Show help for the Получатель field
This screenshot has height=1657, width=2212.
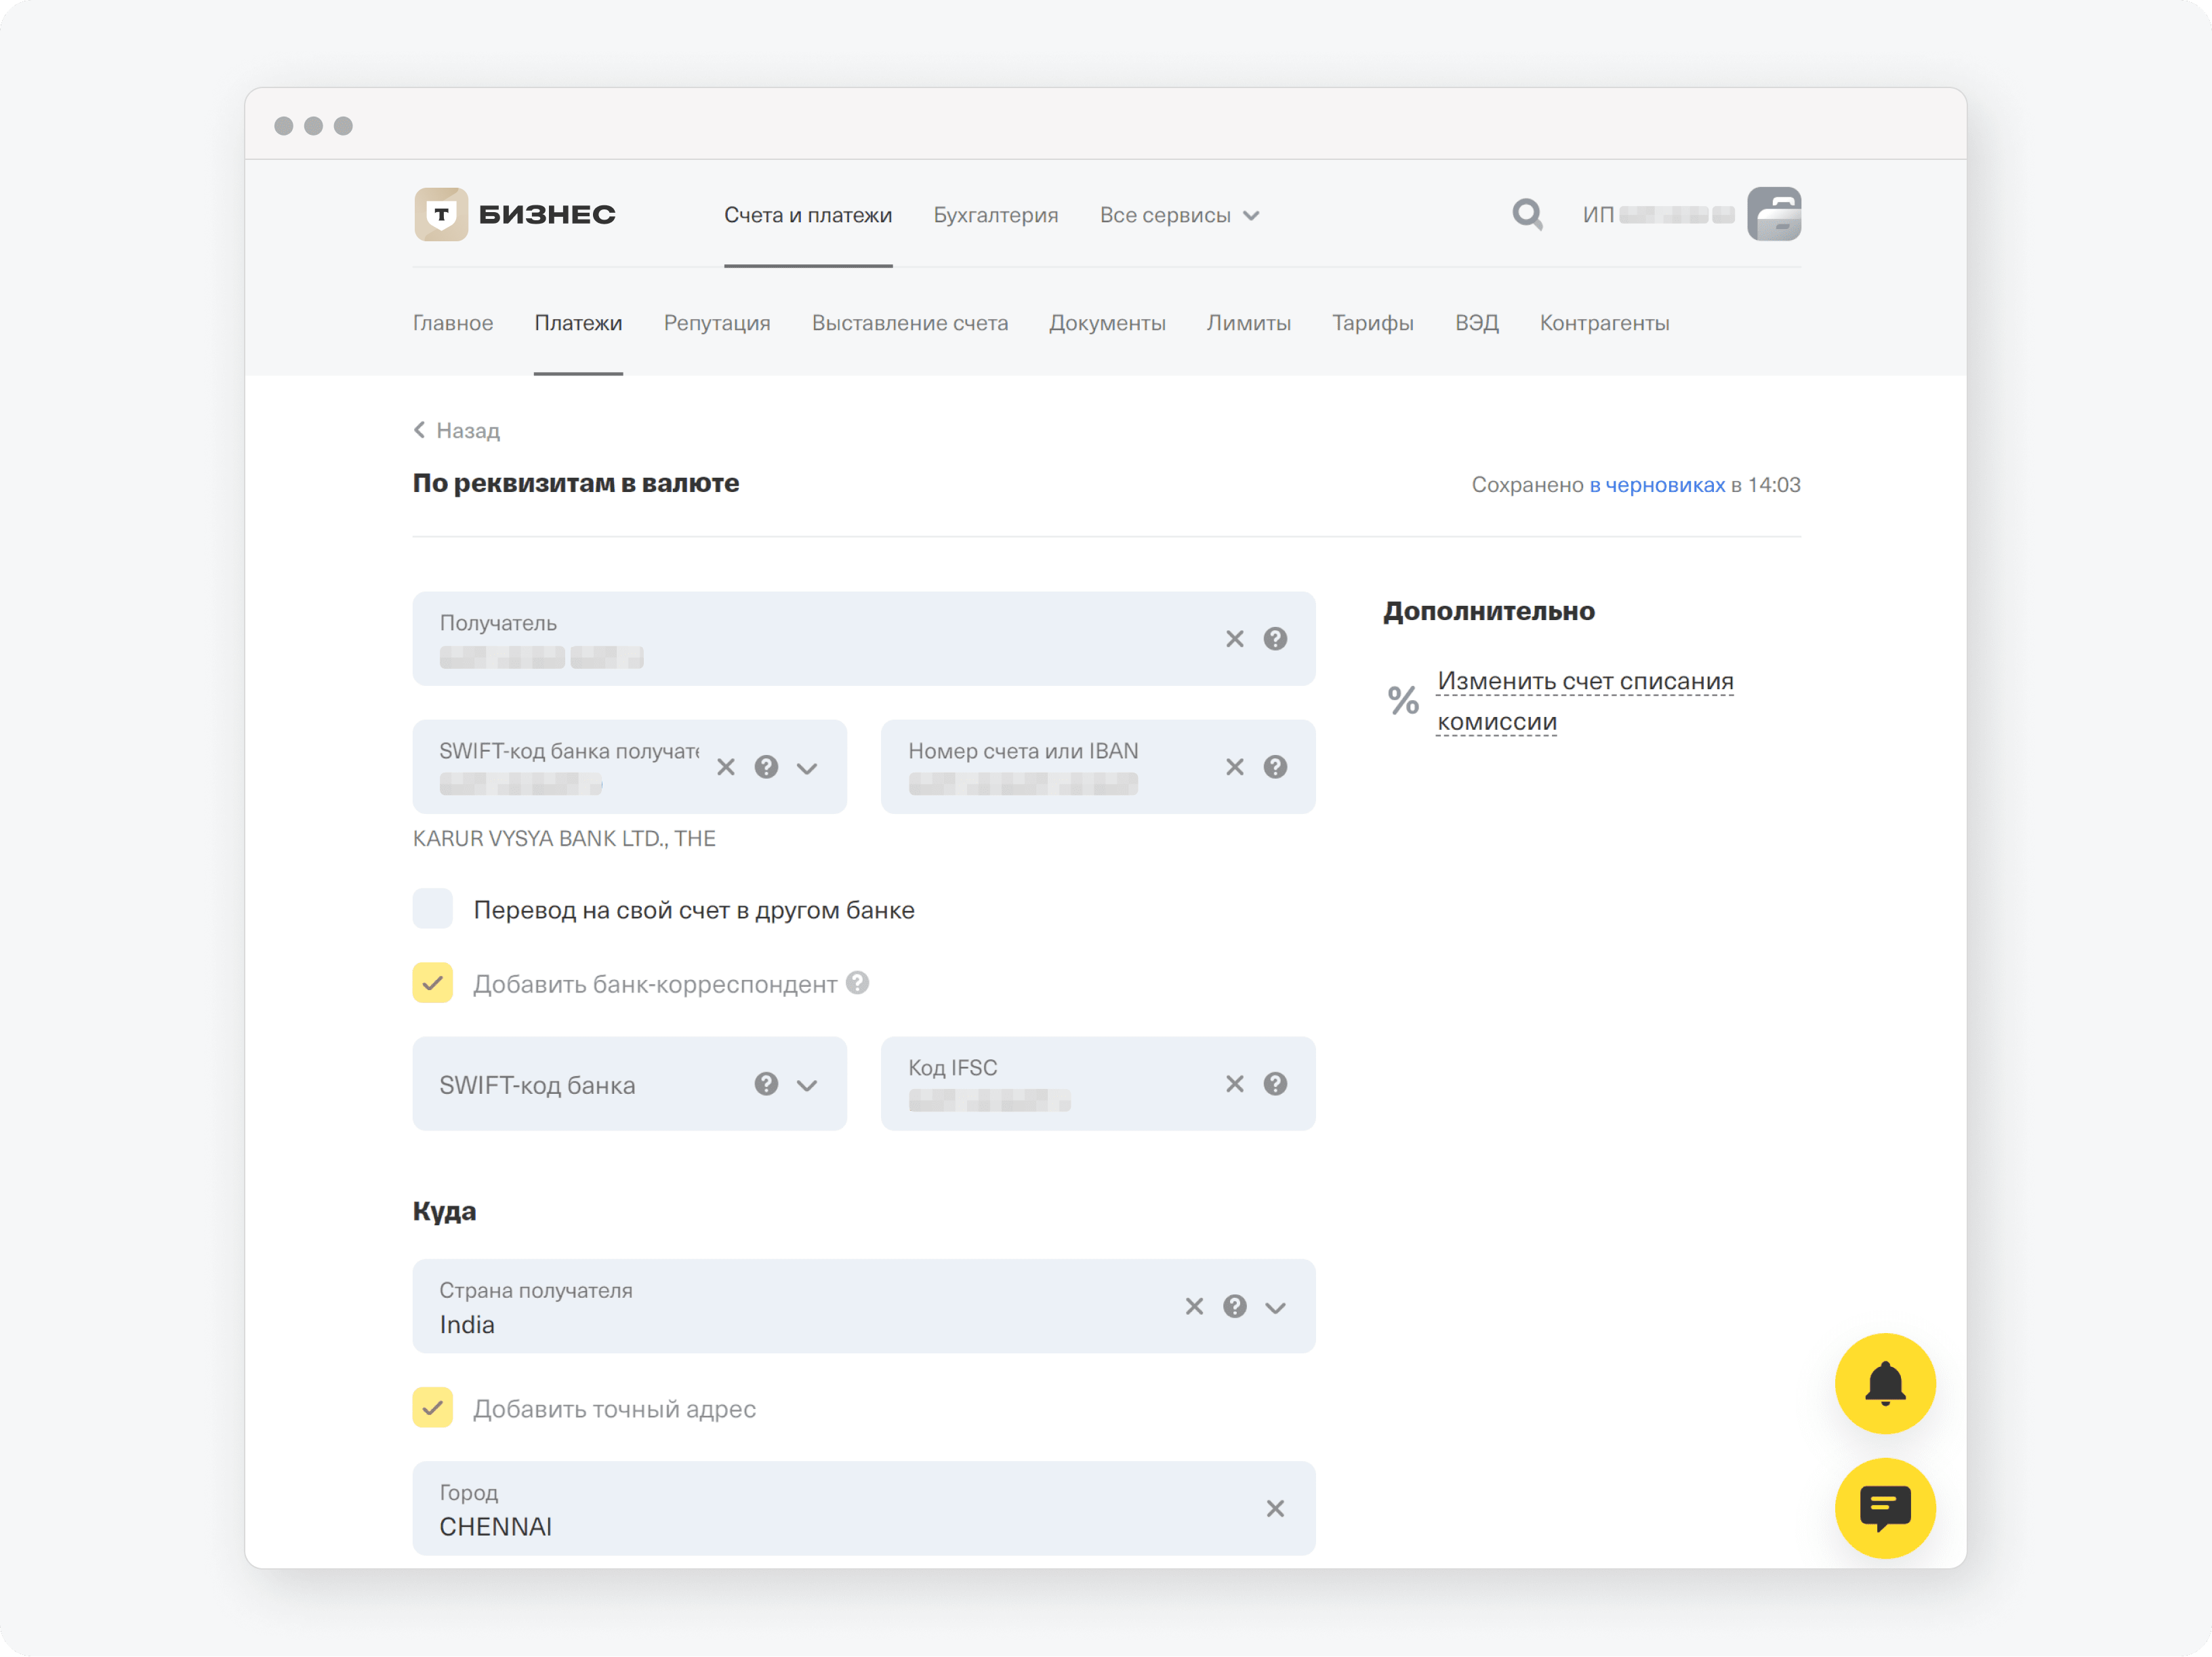(x=1275, y=639)
